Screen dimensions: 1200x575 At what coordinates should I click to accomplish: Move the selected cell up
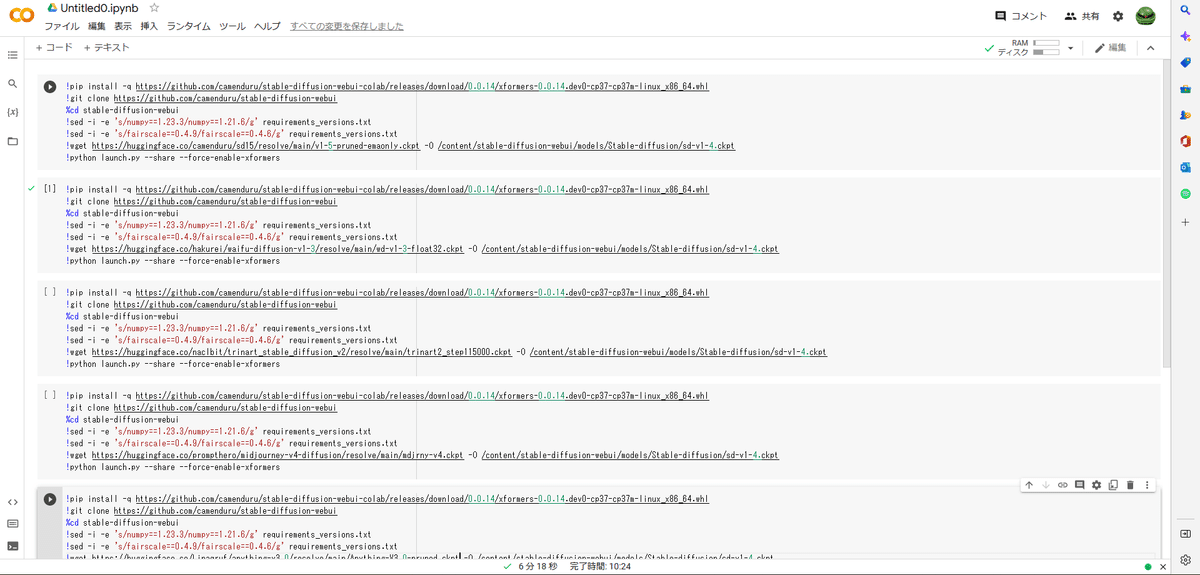tap(1029, 485)
